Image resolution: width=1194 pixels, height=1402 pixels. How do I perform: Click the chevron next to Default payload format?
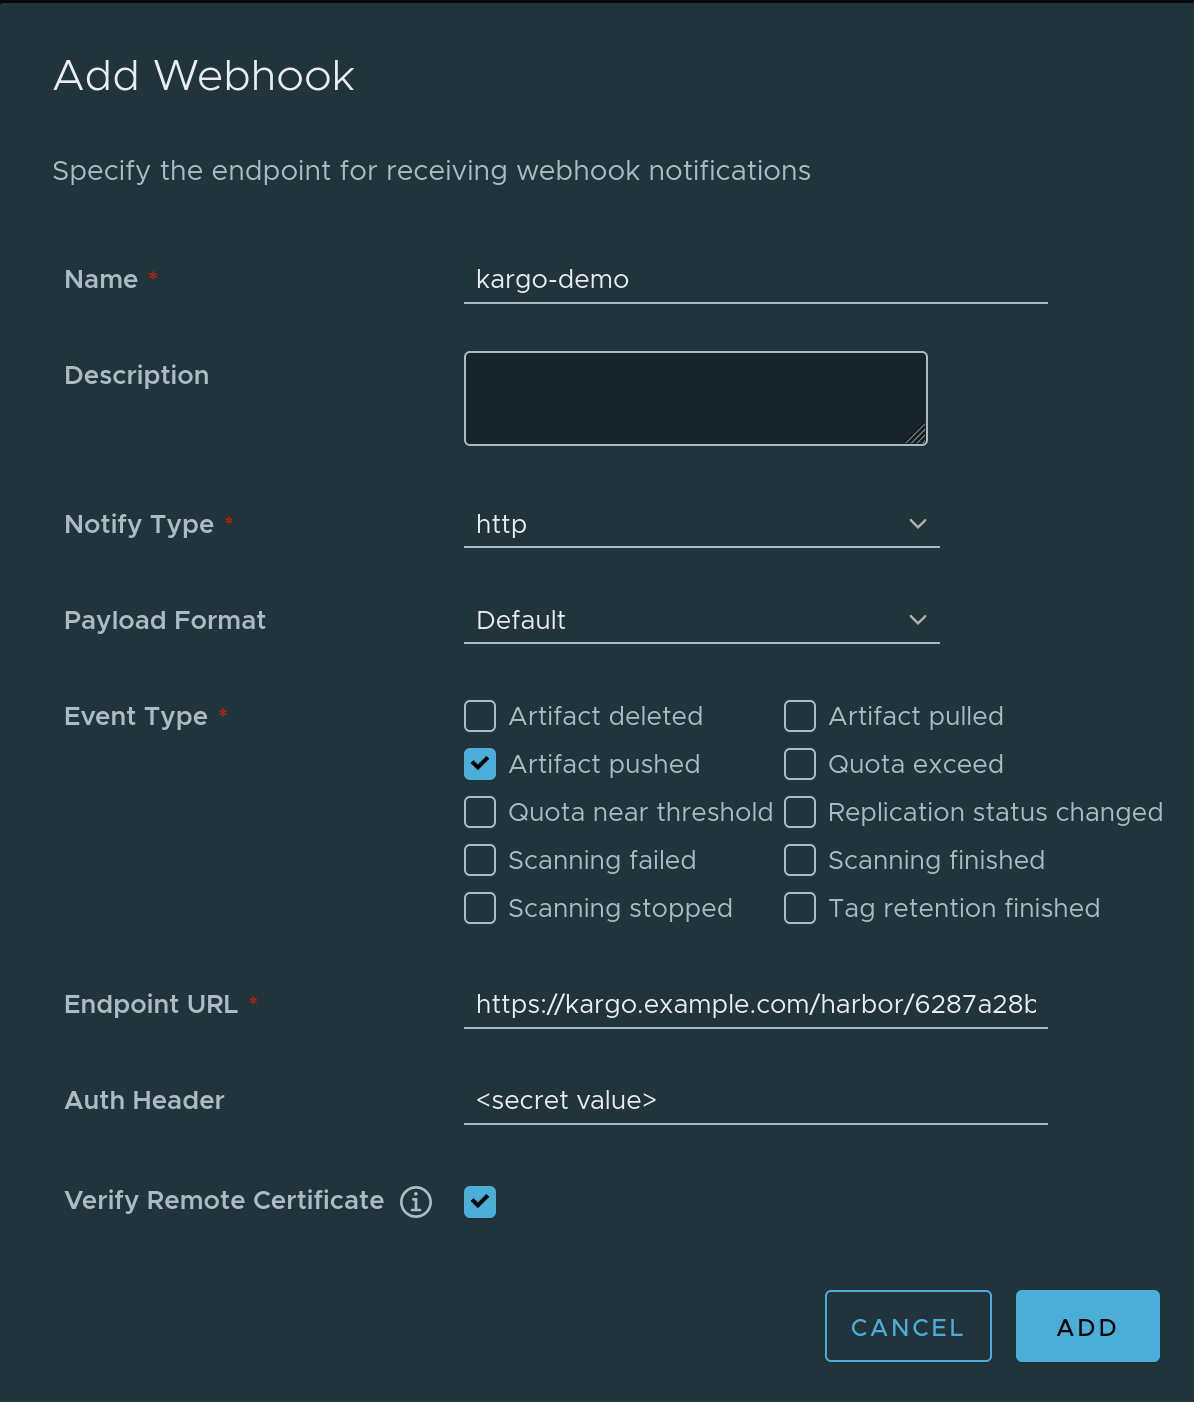coord(916,620)
